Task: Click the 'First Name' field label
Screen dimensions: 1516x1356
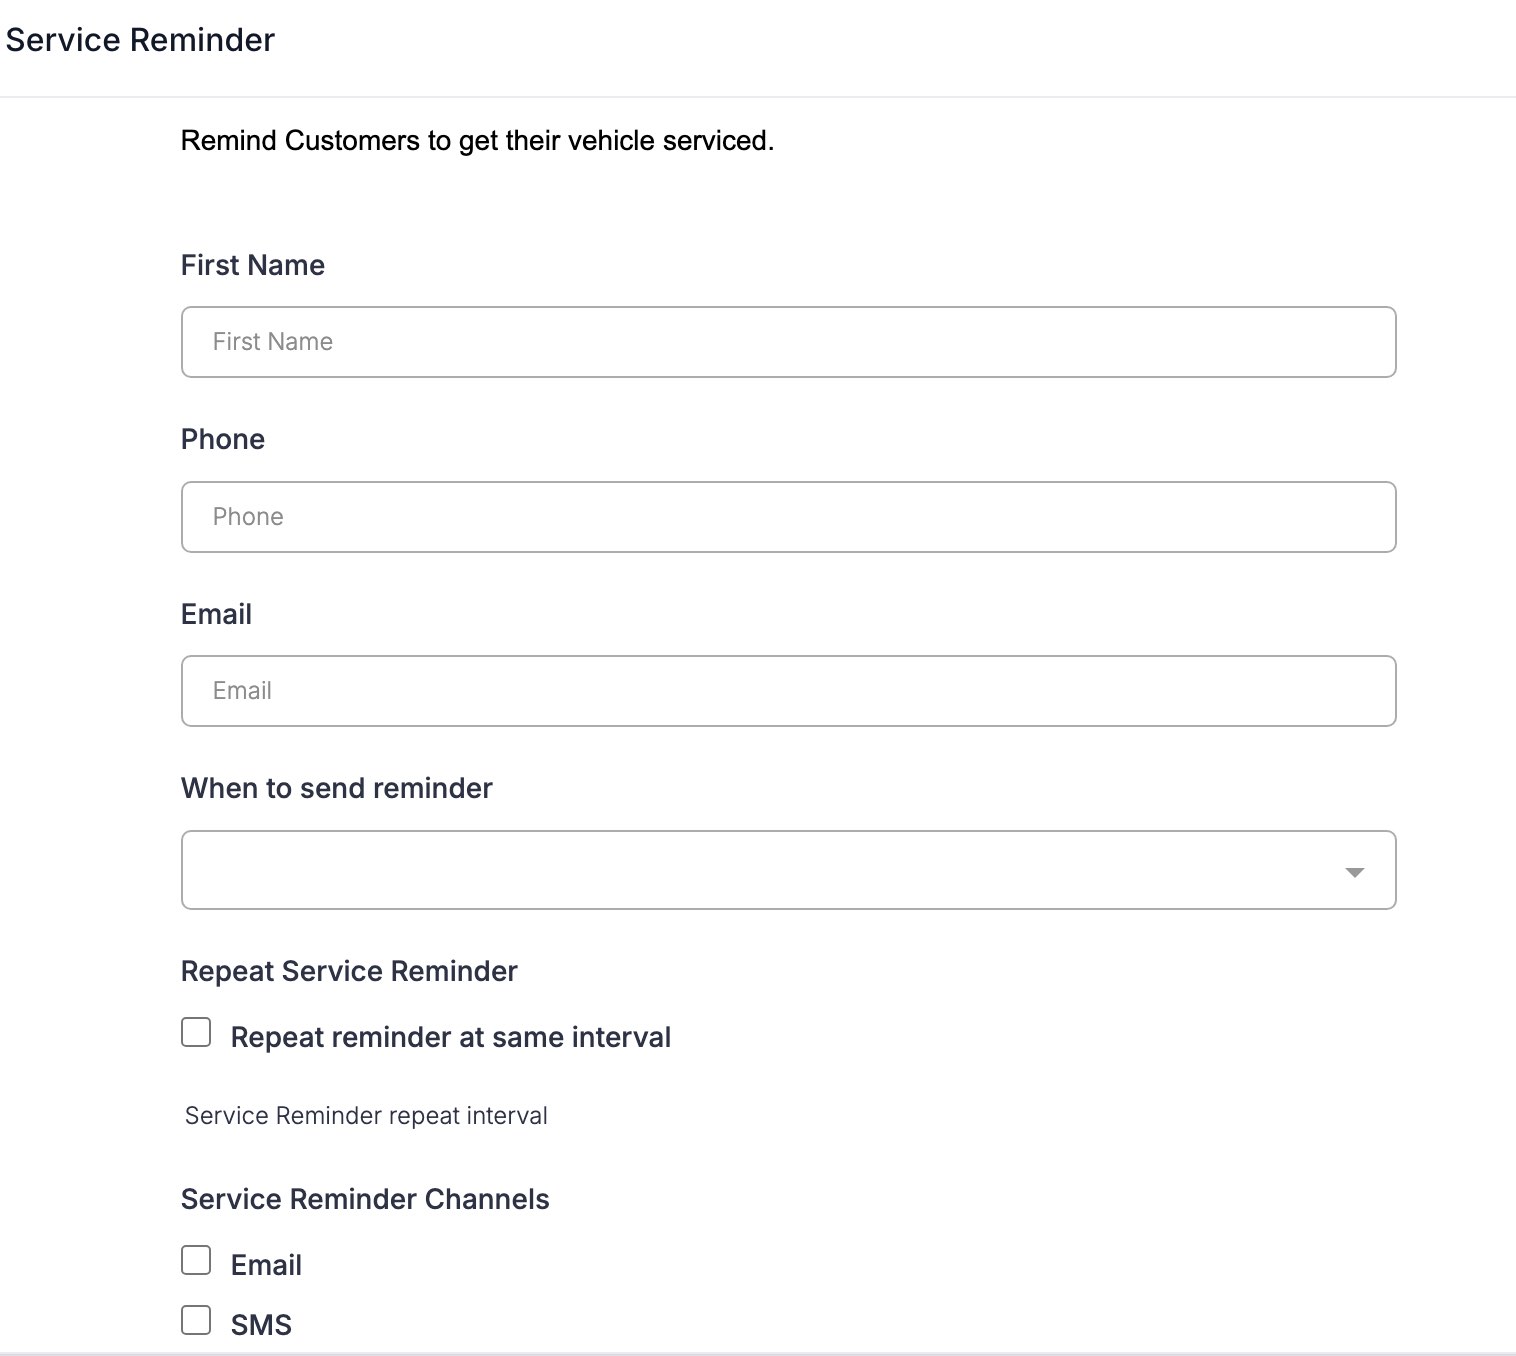Action: [x=253, y=265]
